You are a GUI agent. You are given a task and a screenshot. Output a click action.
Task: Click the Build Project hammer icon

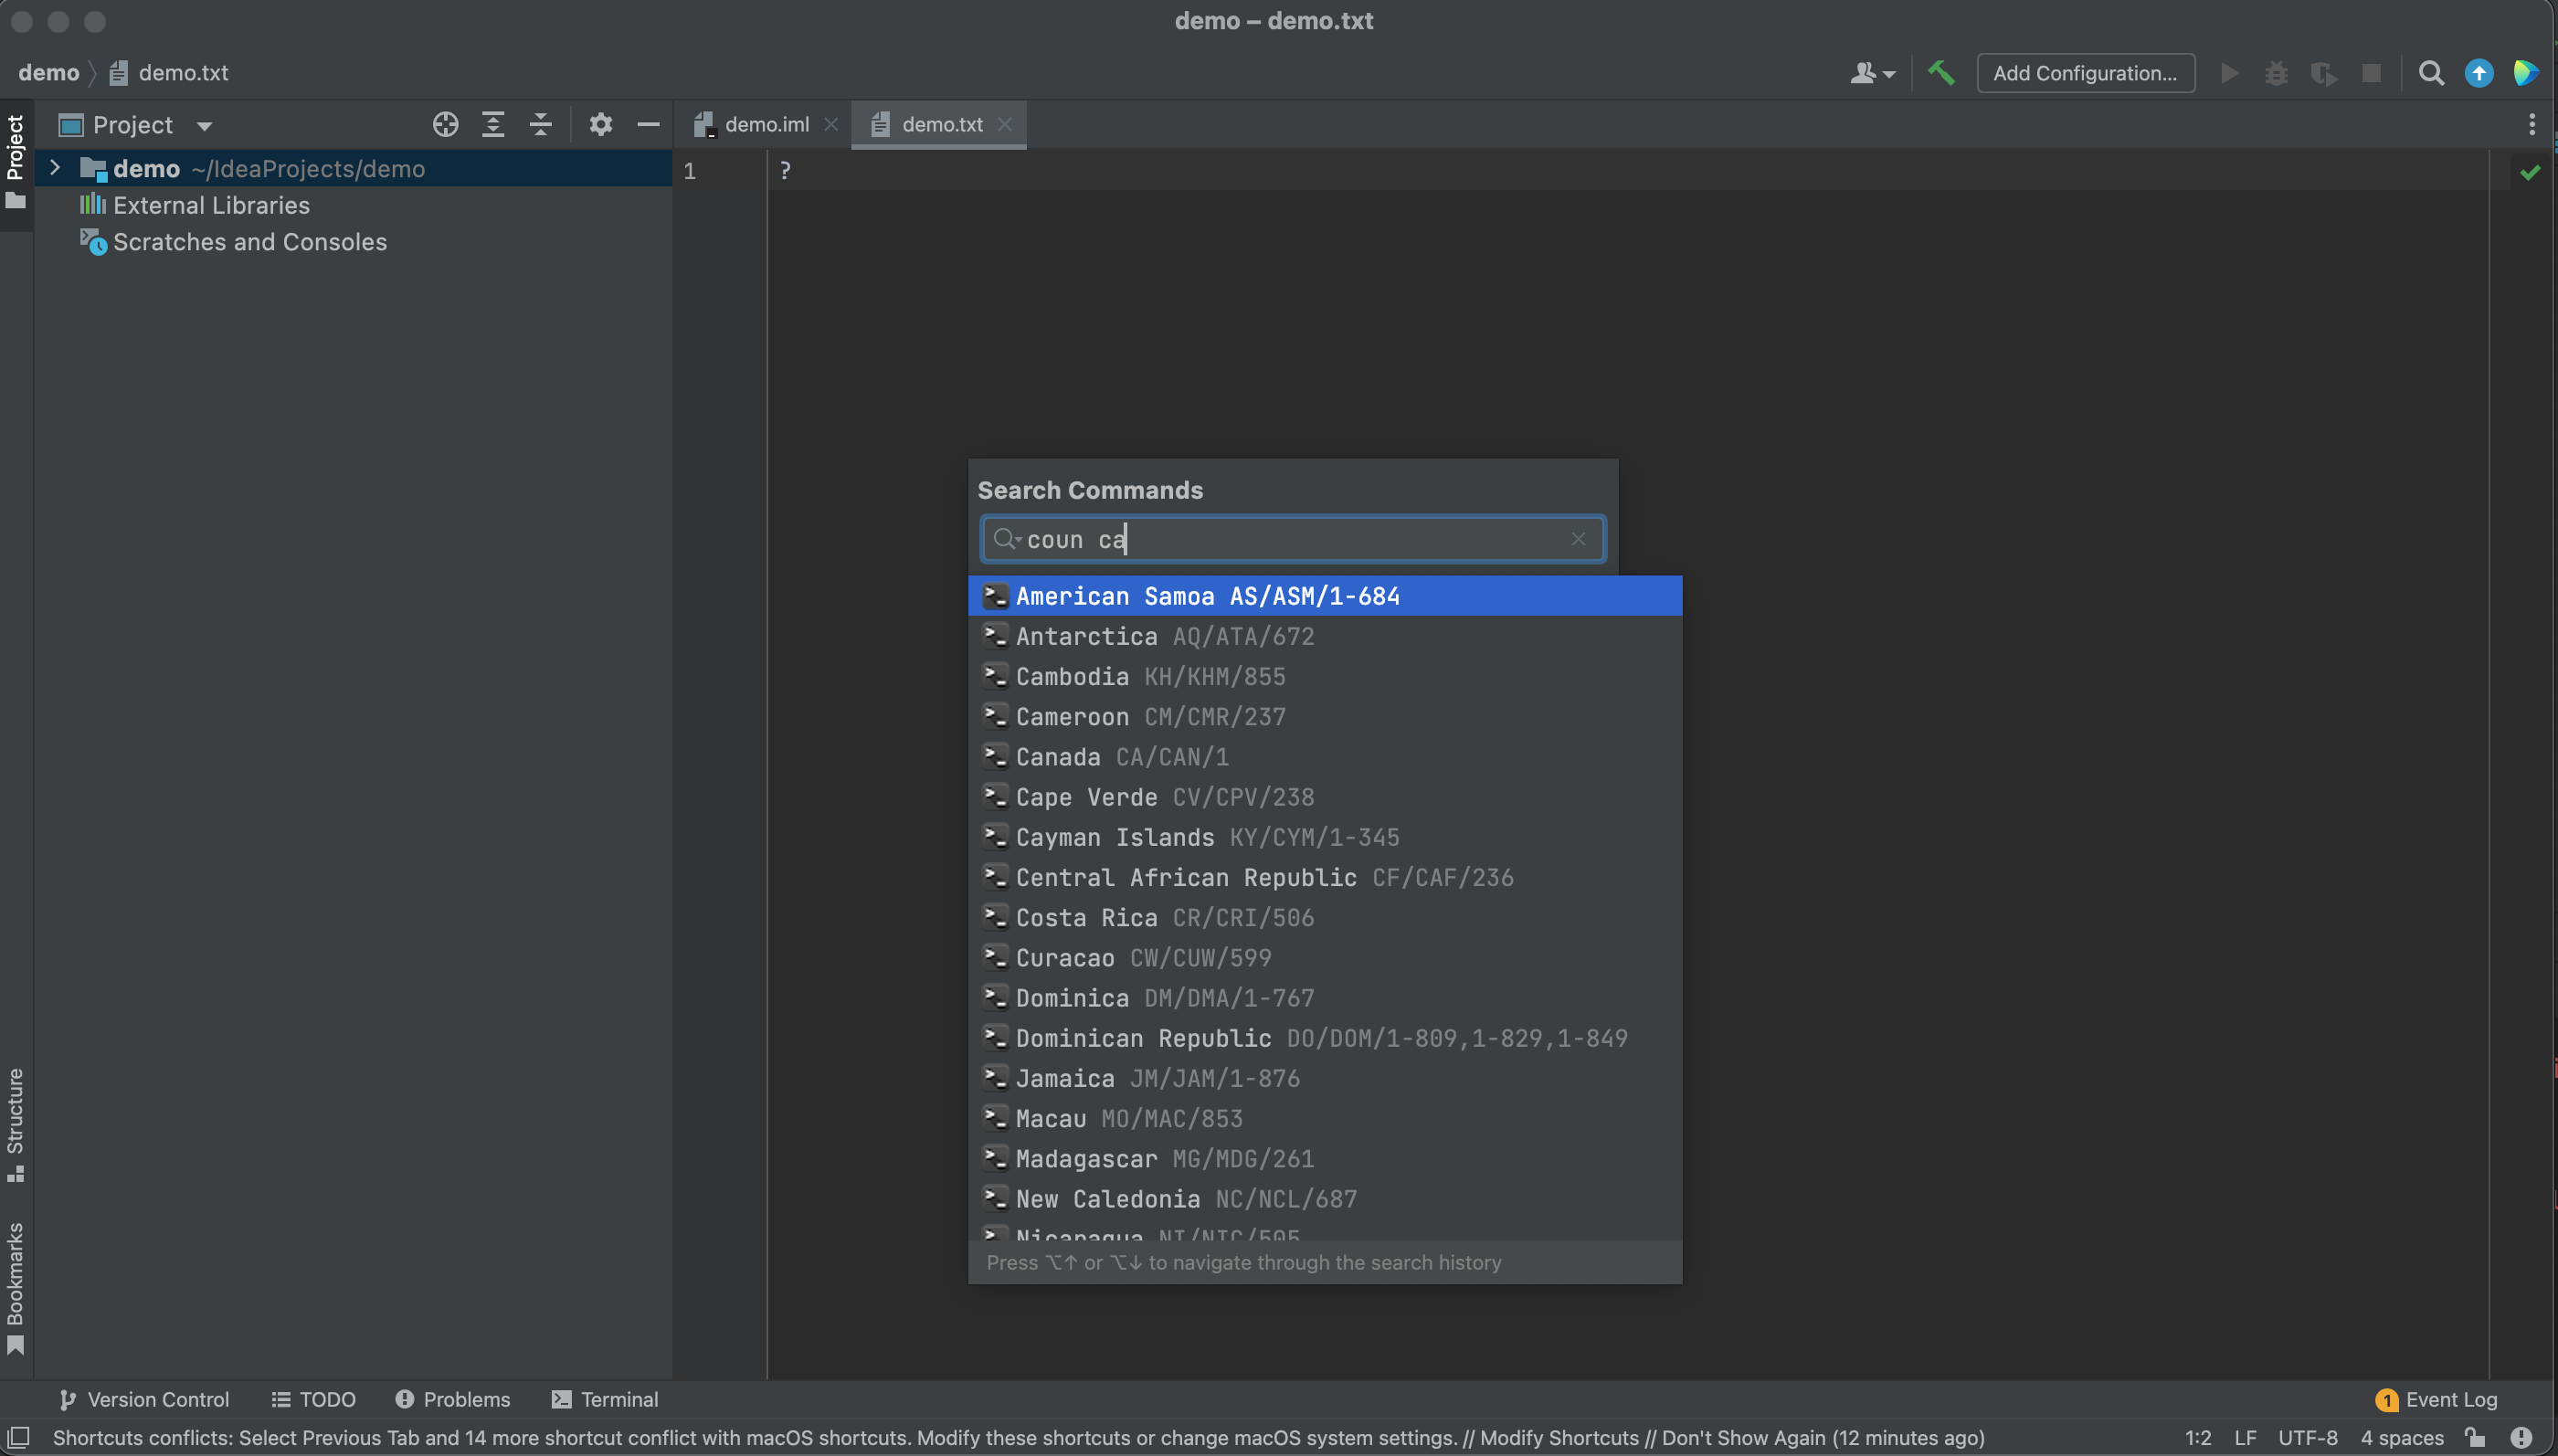(x=1941, y=73)
